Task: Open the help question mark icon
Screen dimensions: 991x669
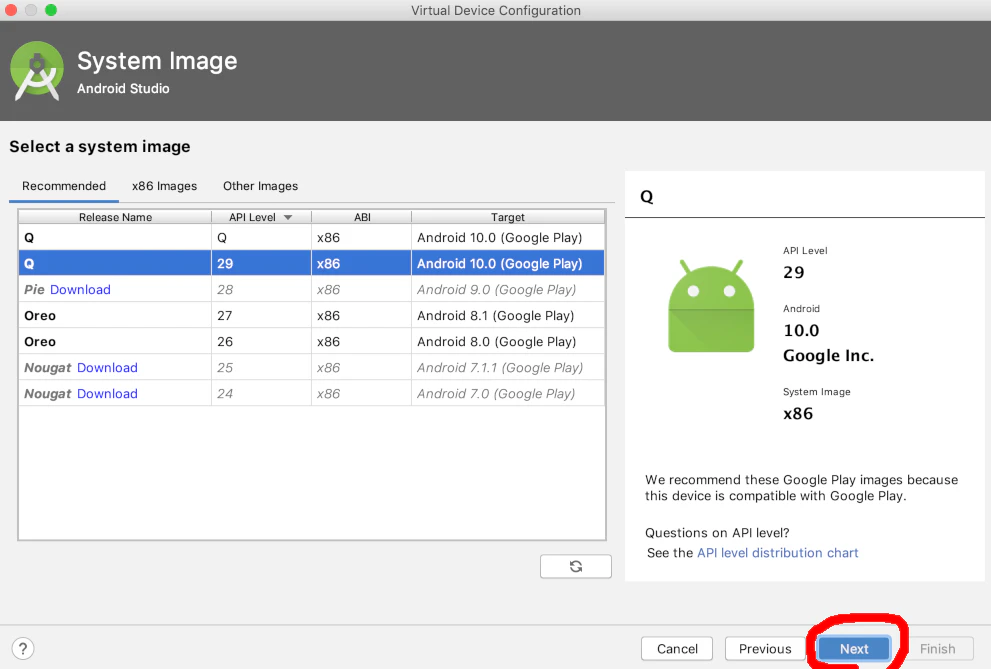Action: tap(23, 649)
